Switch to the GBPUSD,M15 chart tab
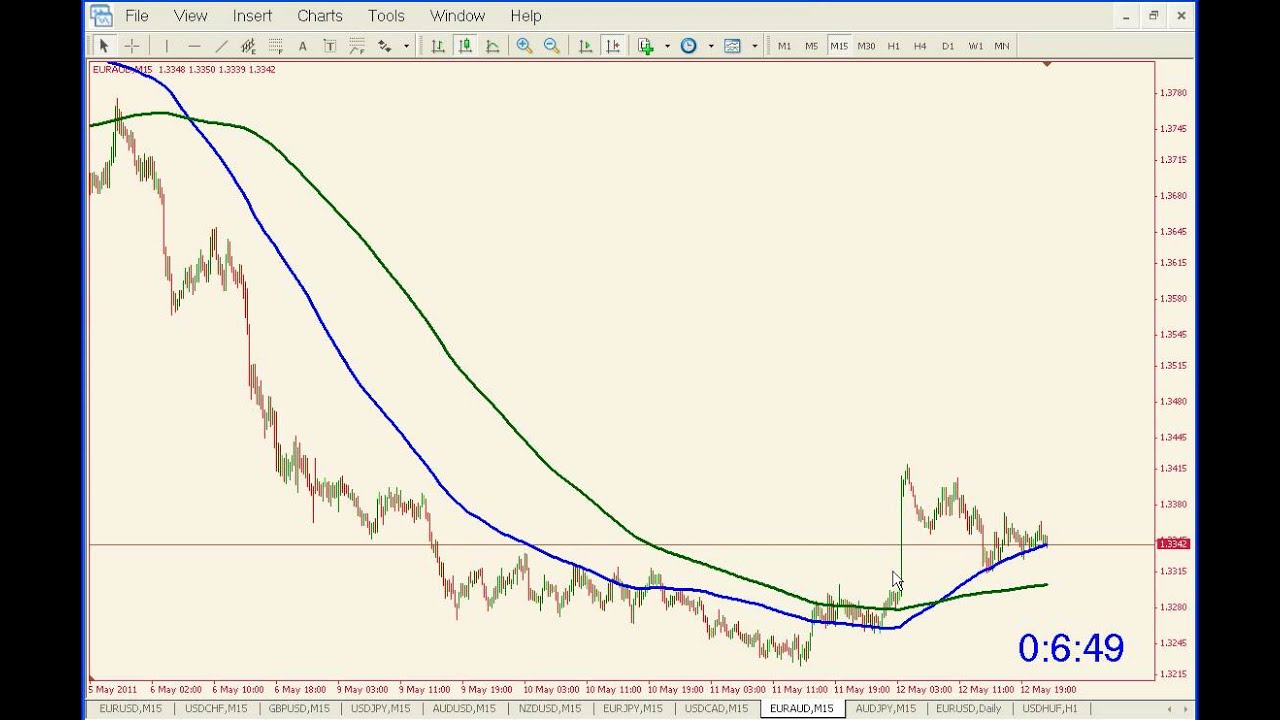1280x720 pixels. click(x=299, y=709)
